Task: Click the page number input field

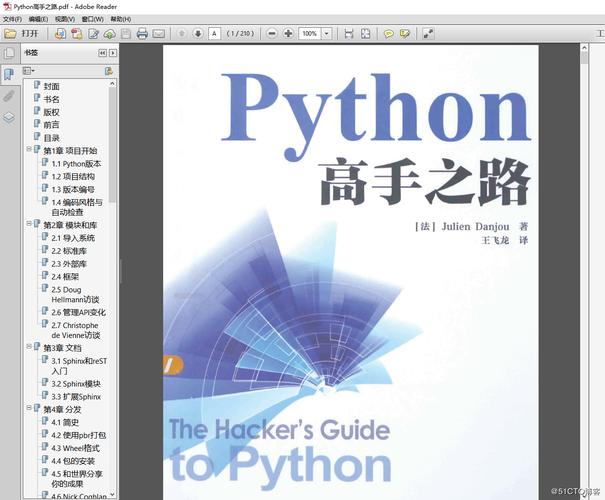Action: coord(215,34)
